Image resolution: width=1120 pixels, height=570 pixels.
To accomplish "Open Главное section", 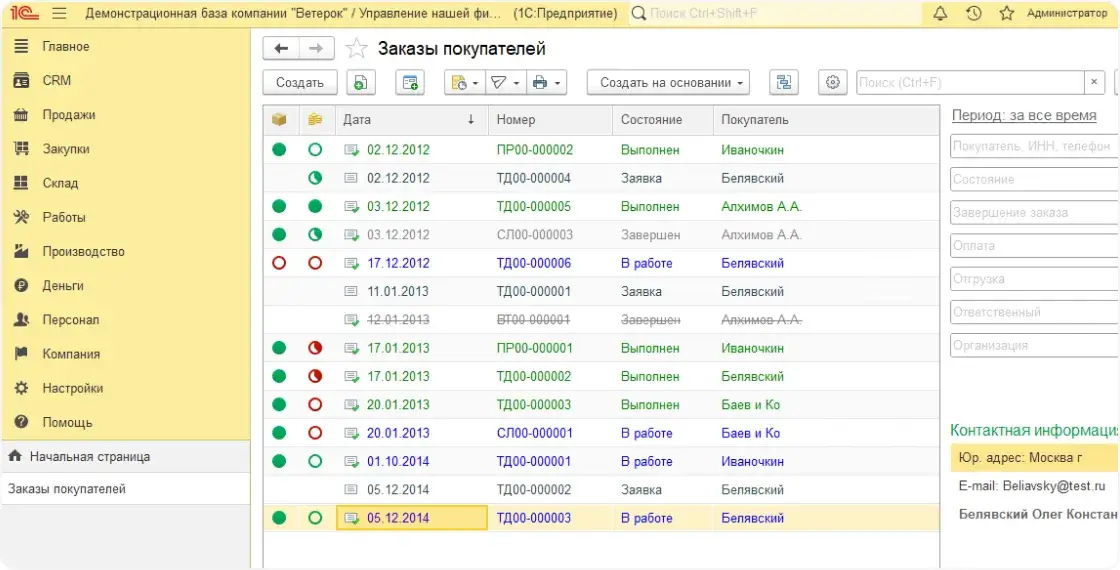I will [x=66, y=46].
